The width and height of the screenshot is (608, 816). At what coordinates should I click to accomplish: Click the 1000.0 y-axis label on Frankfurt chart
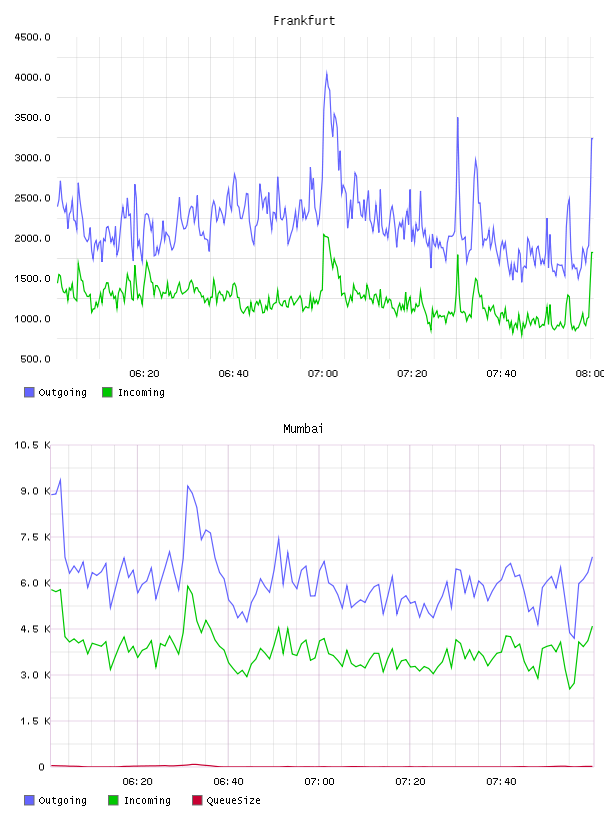point(33,318)
